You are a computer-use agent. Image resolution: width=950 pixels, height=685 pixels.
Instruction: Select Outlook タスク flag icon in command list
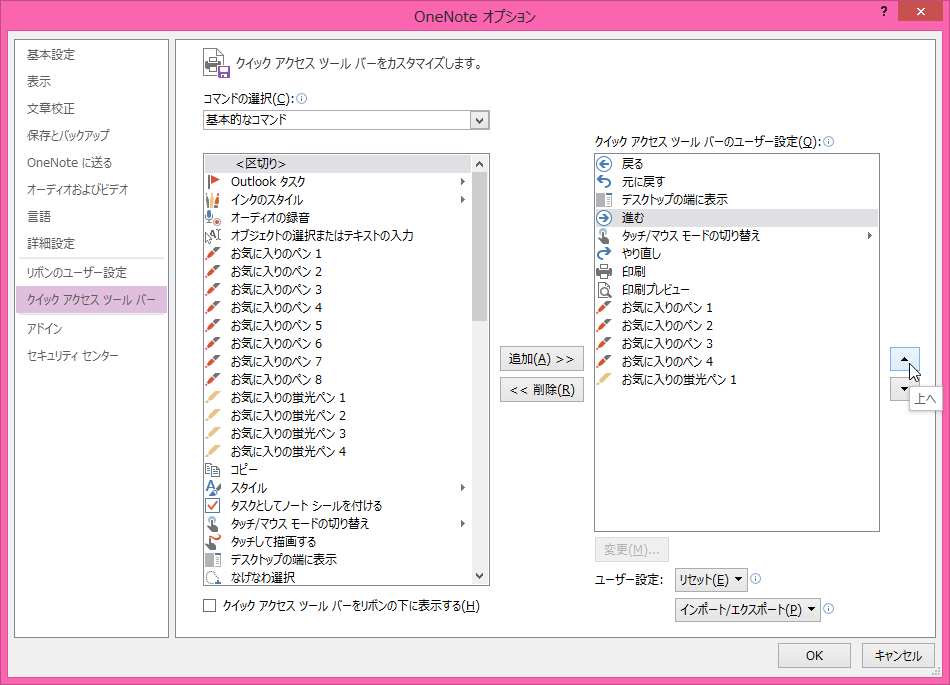point(213,181)
